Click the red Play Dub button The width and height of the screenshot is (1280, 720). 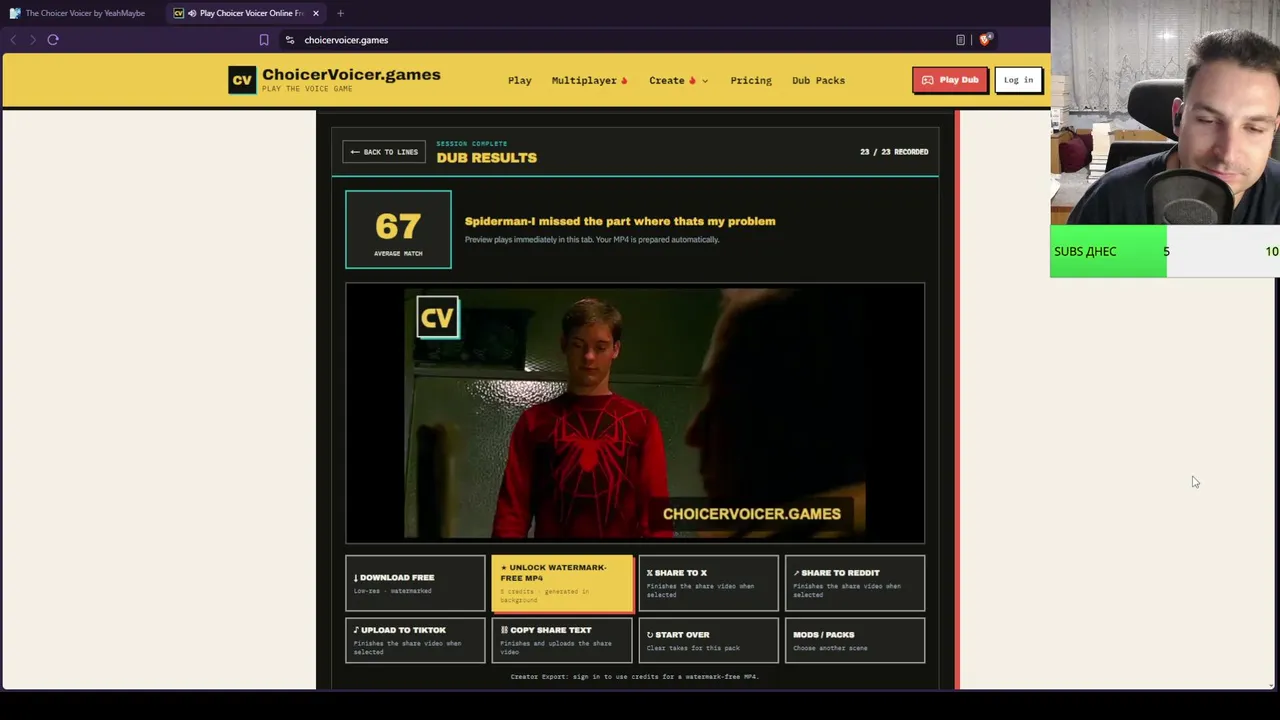coord(950,80)
